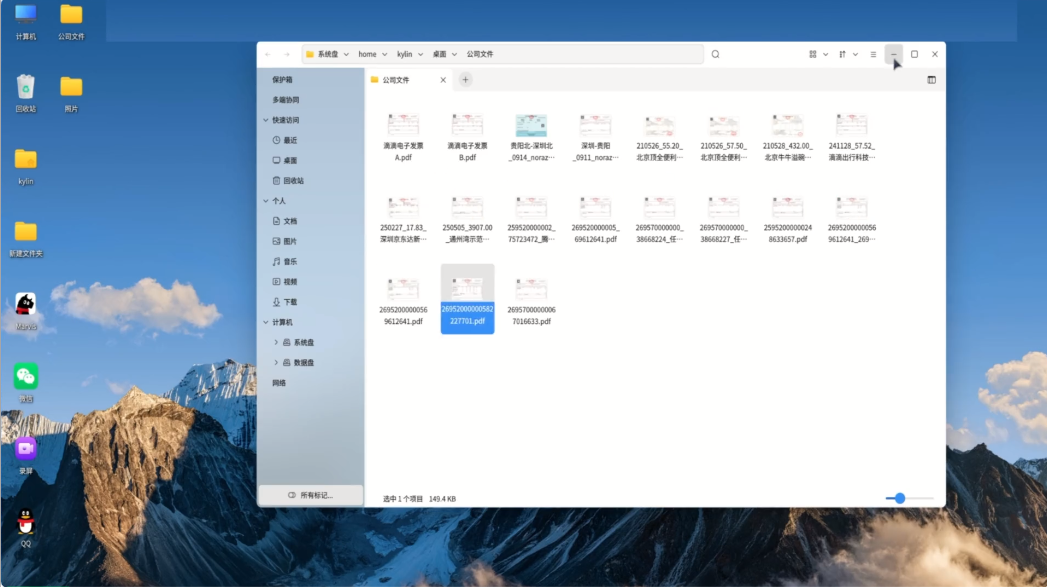This screenshot has width=1047, height=587.
Task: Open 保护箱 in the sidebar
Action: pyautogui.click(x=282, y=79)
